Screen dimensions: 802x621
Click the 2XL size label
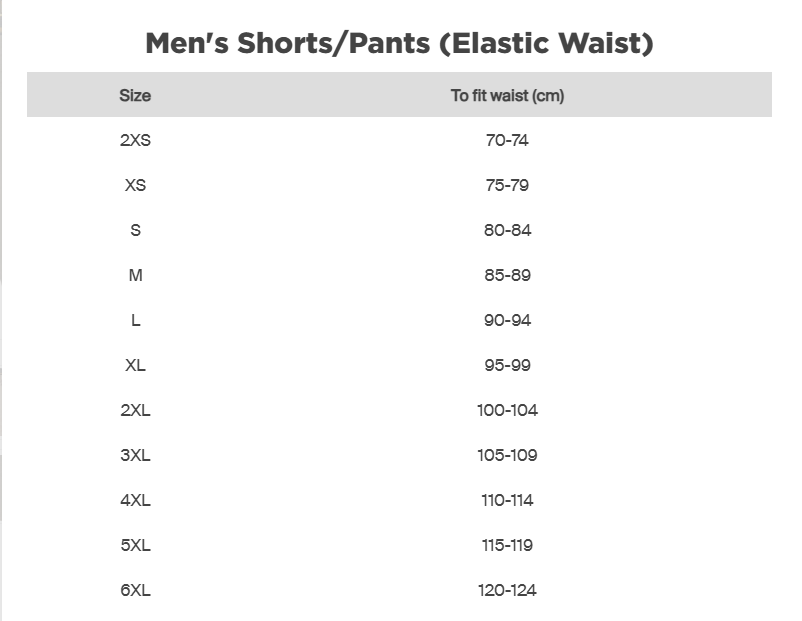click(135, 411)
